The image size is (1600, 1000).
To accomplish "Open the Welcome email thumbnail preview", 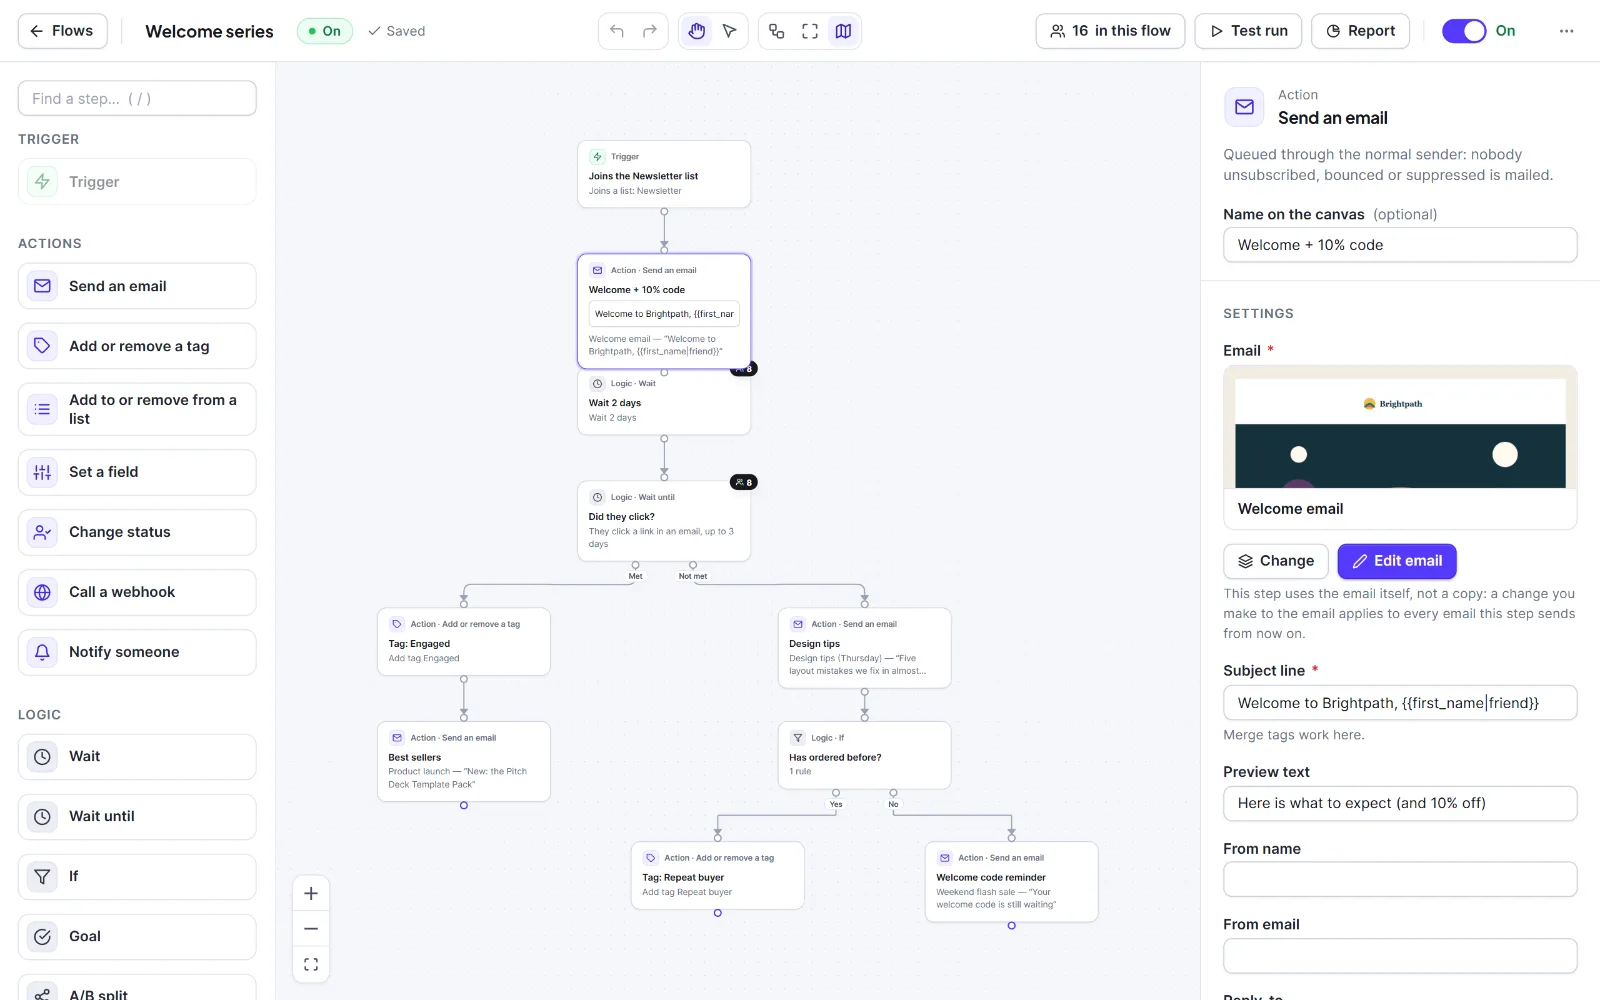I will point(1400,447).
